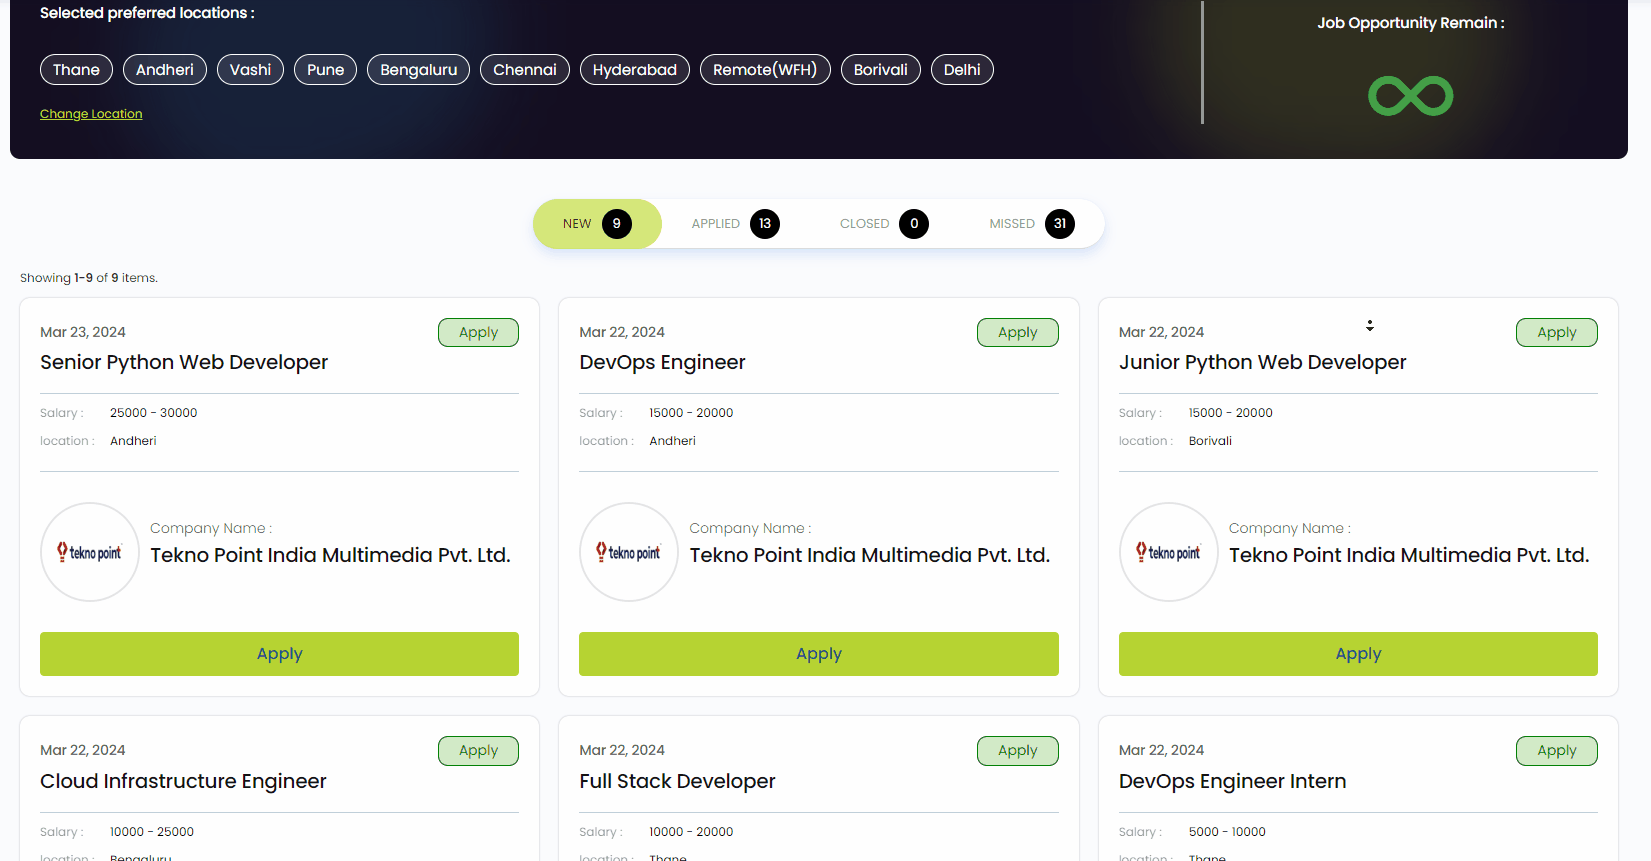Select the Pune location chip

click(325, 70)
